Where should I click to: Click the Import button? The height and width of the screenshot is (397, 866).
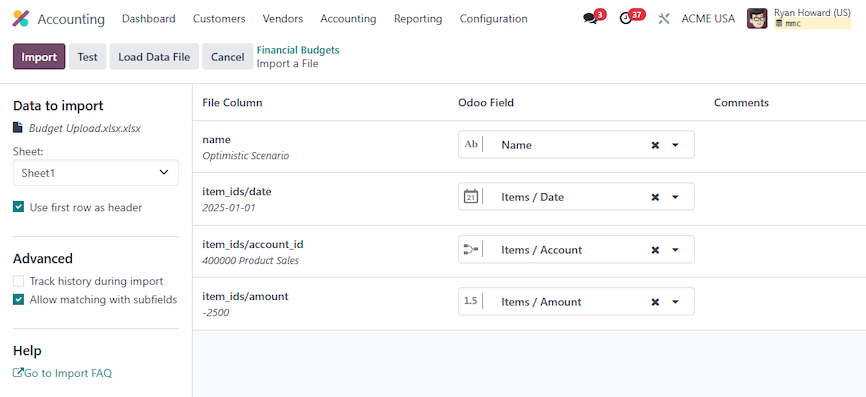click(x=39, y=57)
